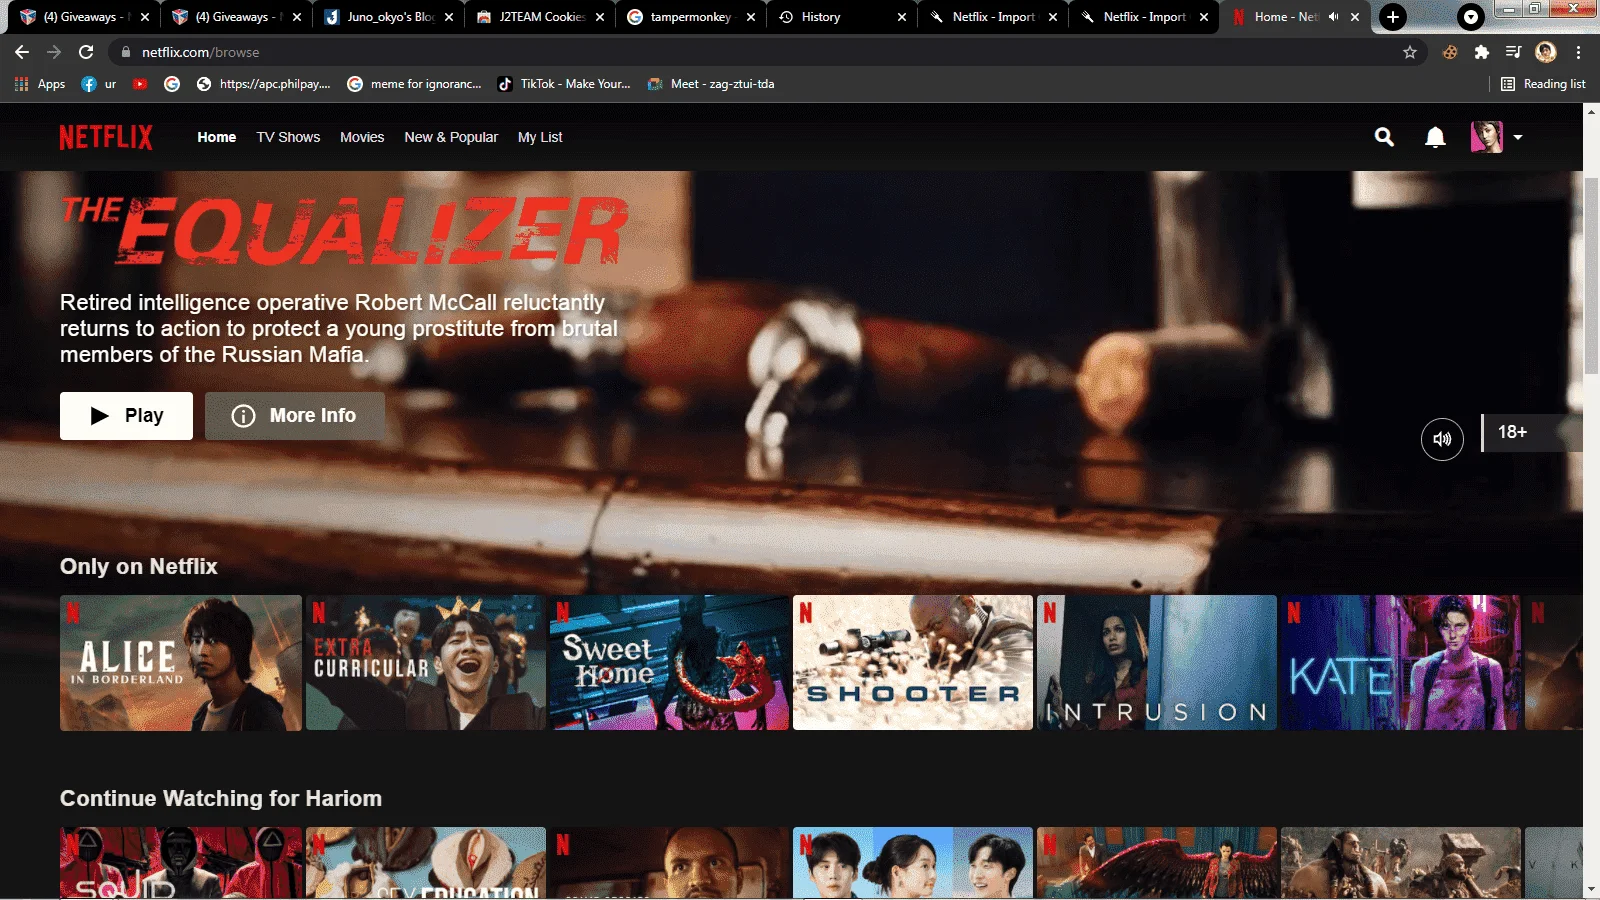This screenshot has width=1600, height=900.
Task: Open Facebook bookmark icon
Action: [x=89, y=84]
